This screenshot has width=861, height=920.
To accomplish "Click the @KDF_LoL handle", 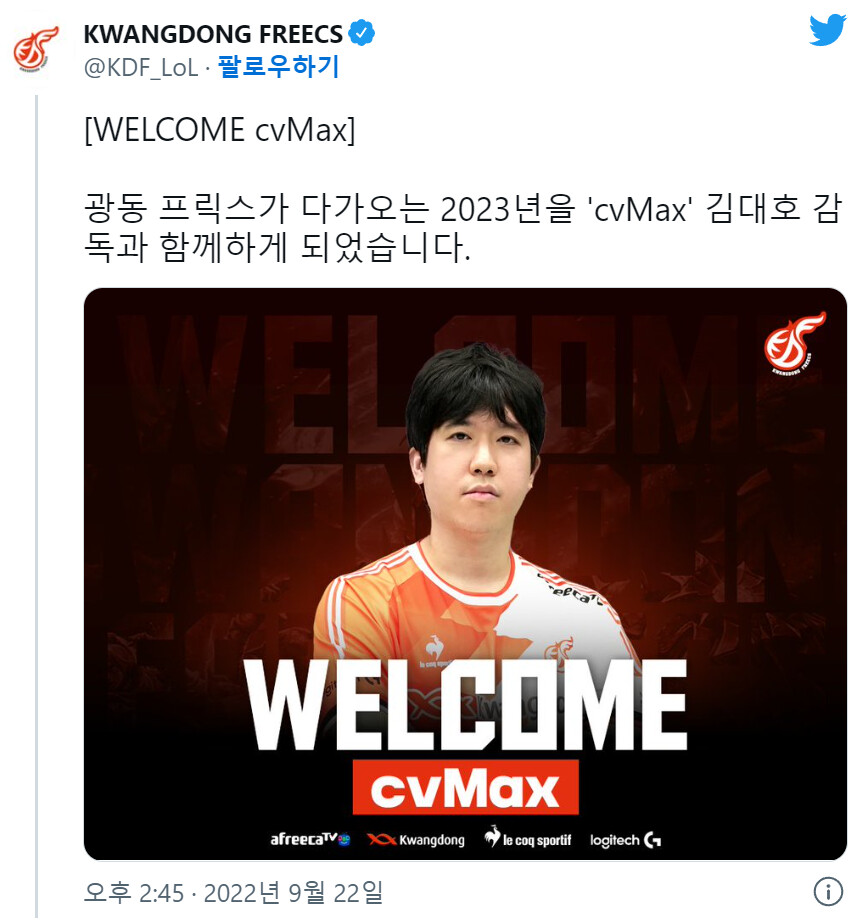I will point(141,67).
